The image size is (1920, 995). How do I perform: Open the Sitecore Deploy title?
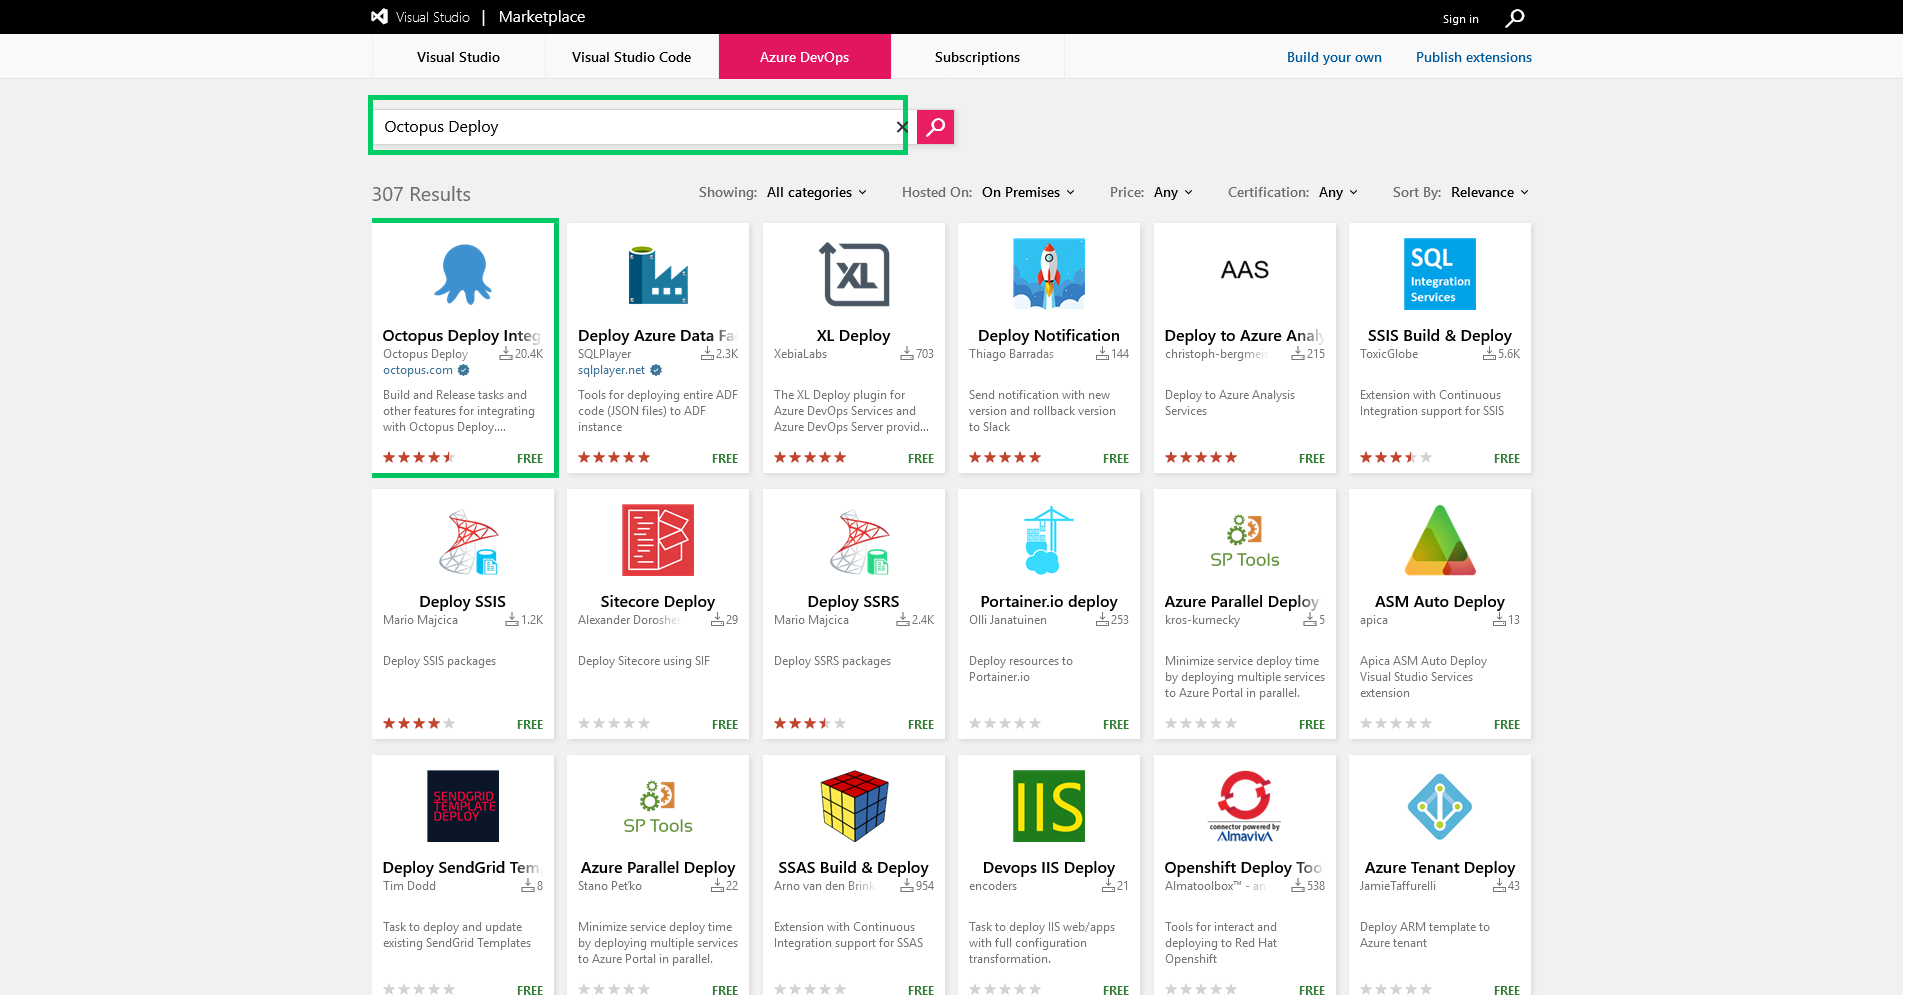coord(658,602)
